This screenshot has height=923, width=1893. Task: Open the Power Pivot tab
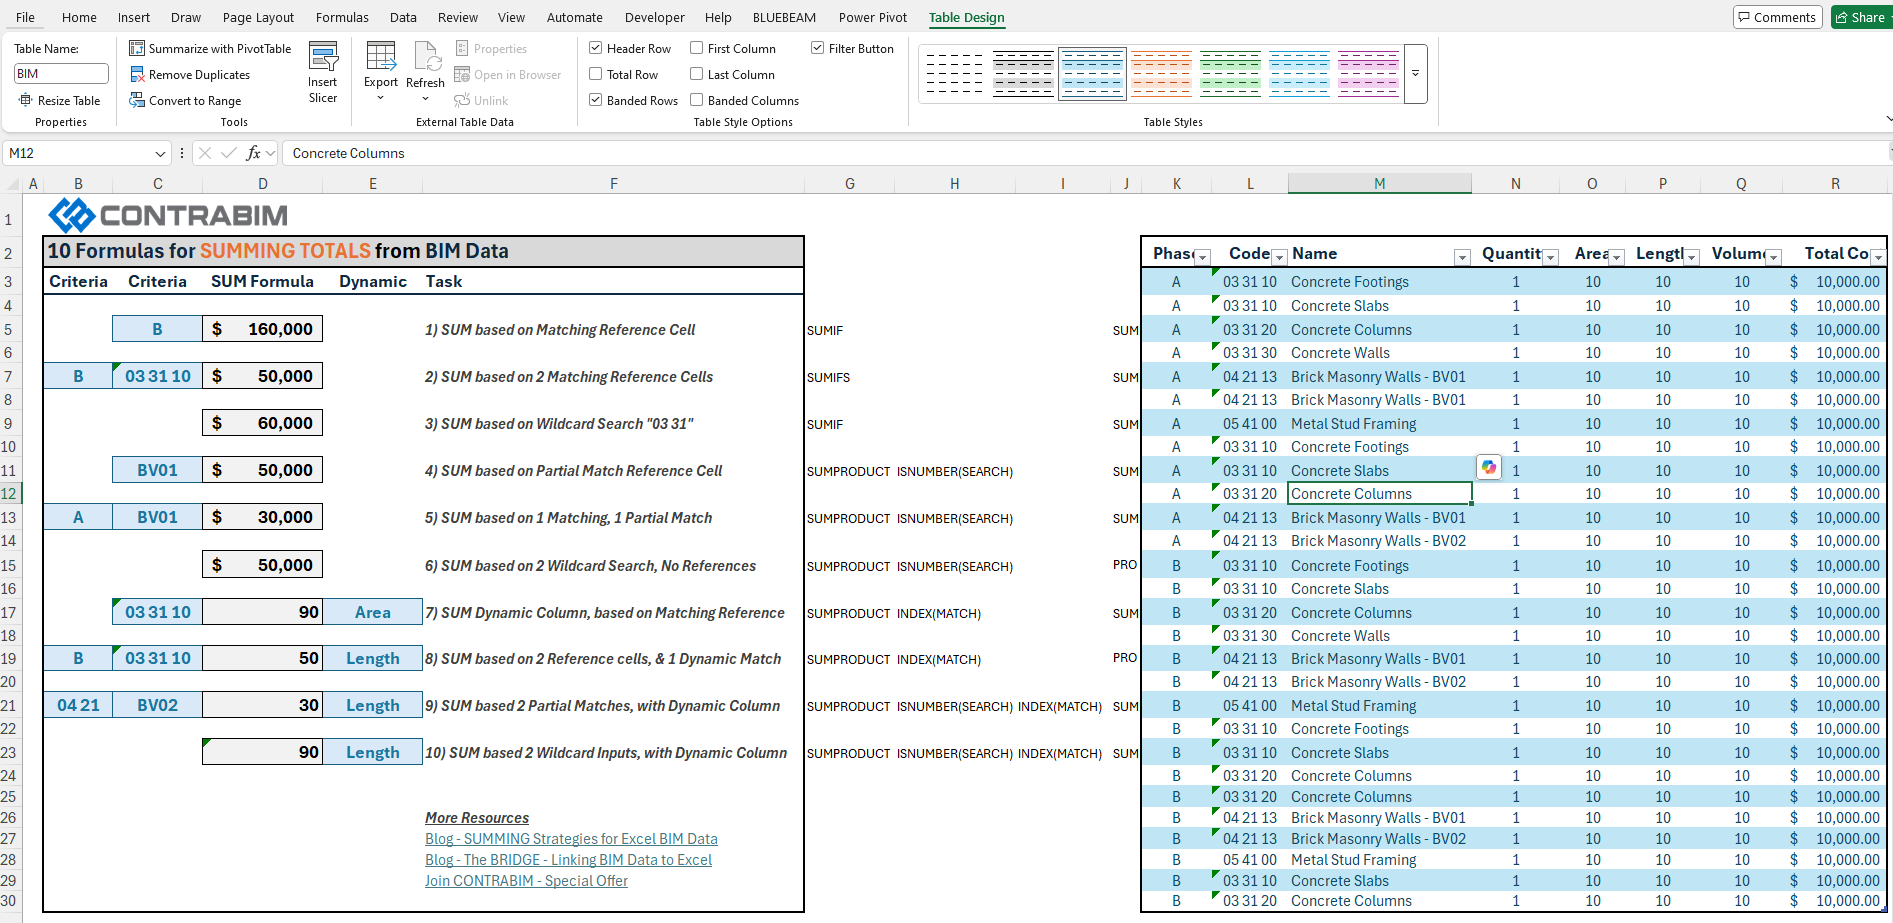(x=872, y=17)
